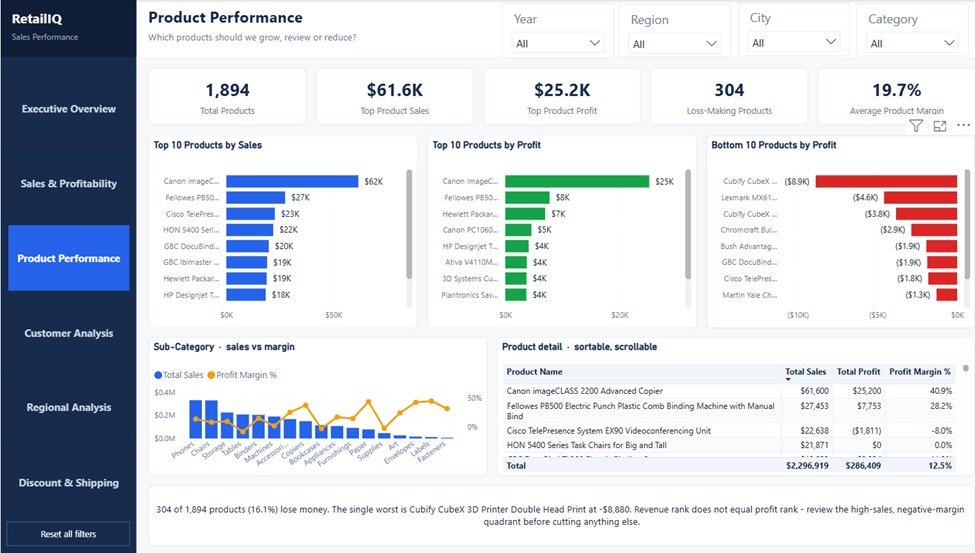Screen dimensions: 975x553
Task: Navigate to Regional Analysis page
Action: pyautogui.click(x=68, y=407)
